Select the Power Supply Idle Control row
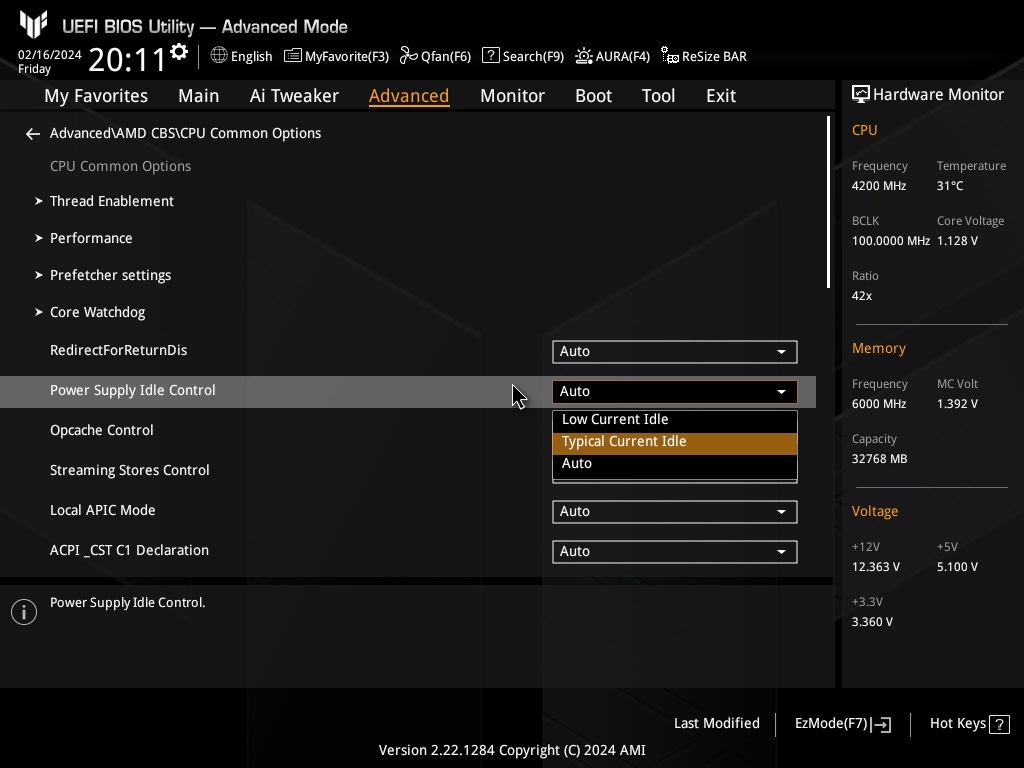The width and height of the screenshot is (1024, 768). tap(408, 392)
